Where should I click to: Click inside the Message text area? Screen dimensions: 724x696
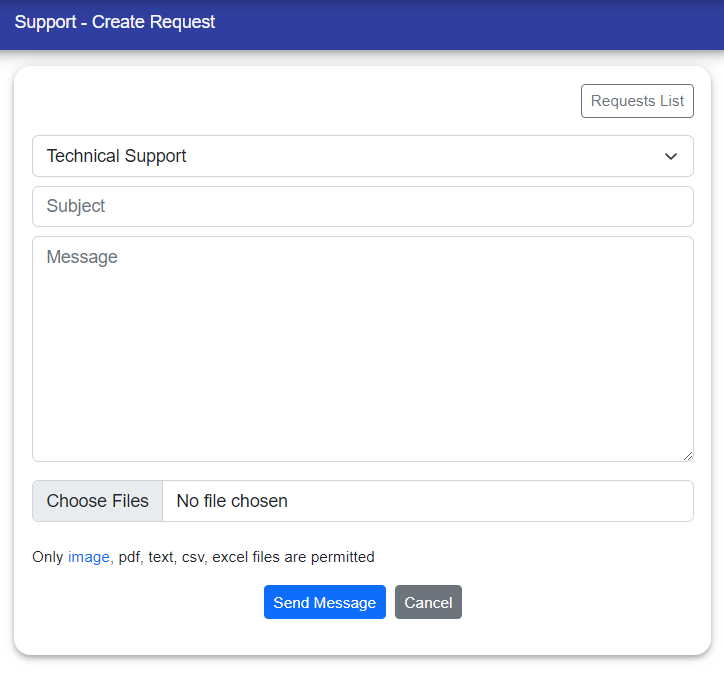click(x=362, y=350)
